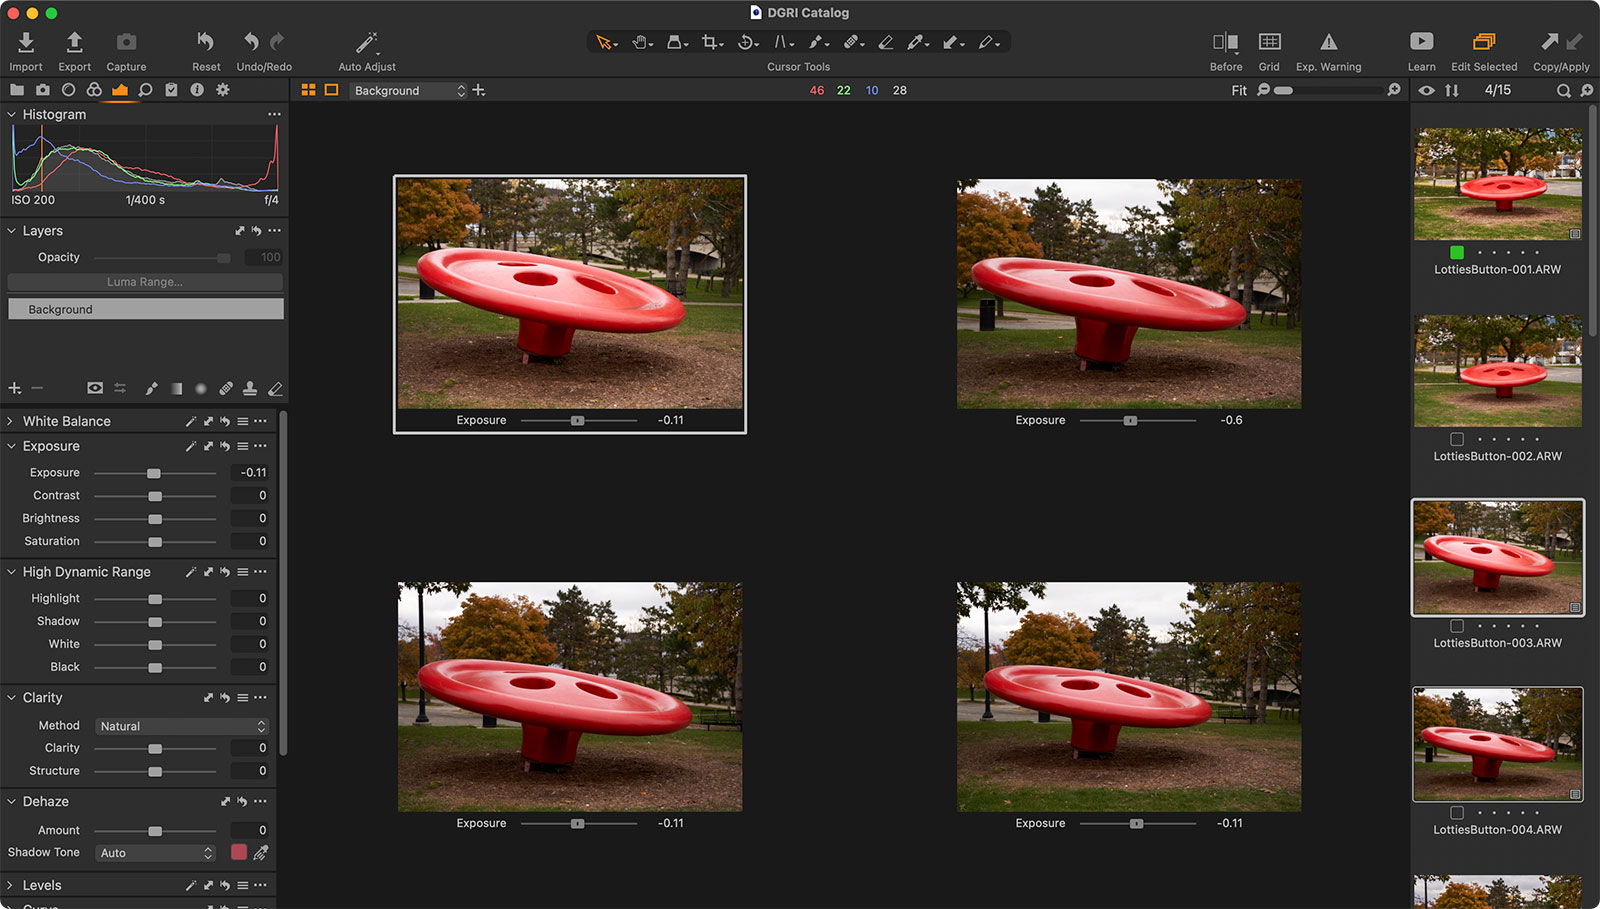Show the Exposure Warning overlay
Image resolution: width=1600 pixels, height=909 pixels.
(1328, 42)
